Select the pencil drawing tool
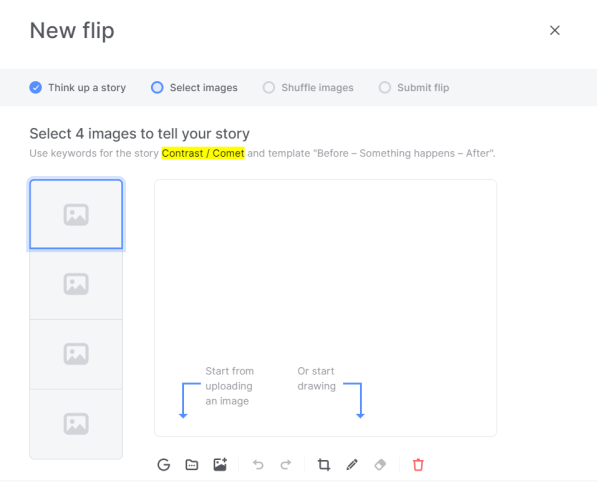 click(352, 464)
